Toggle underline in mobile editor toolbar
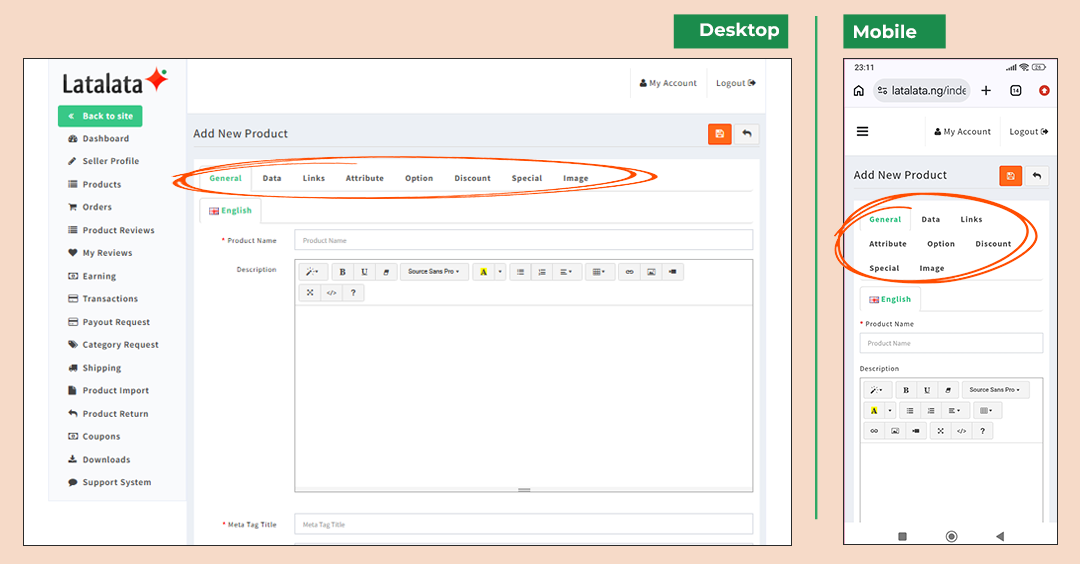The width and height of the screenshot is (1080, 564). 927,390
